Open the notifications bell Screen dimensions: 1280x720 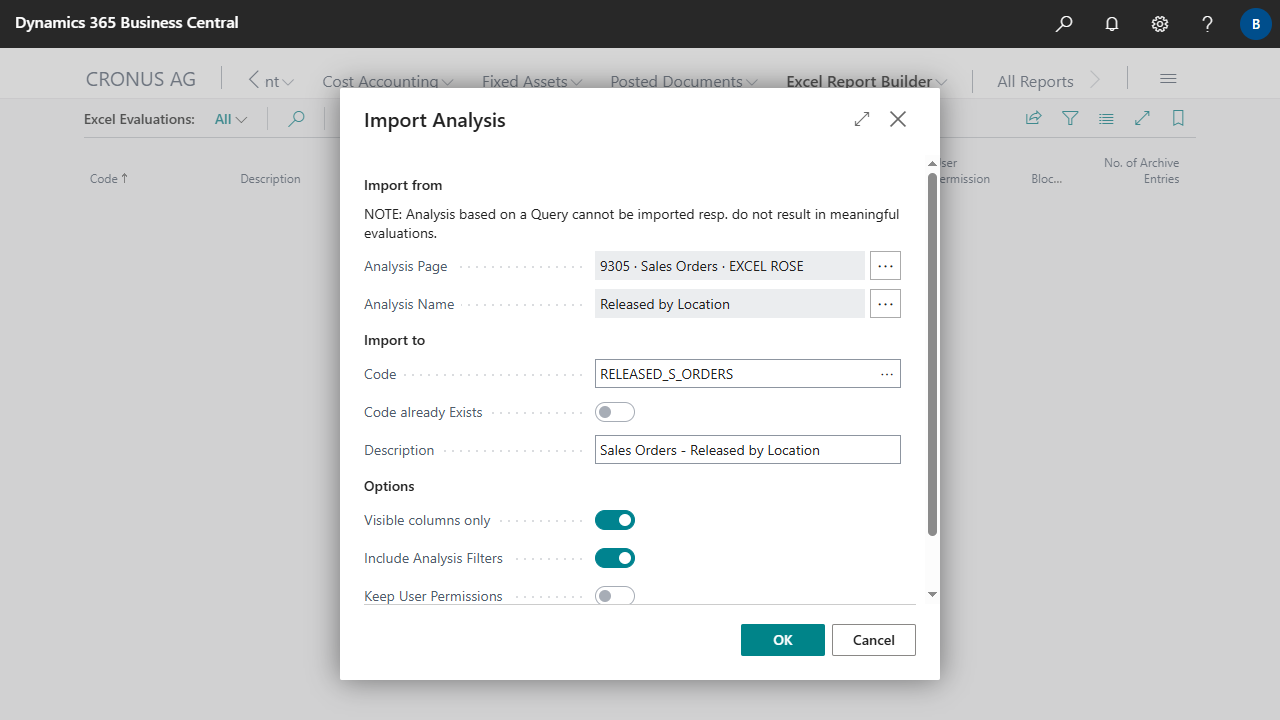(1112, 24)
